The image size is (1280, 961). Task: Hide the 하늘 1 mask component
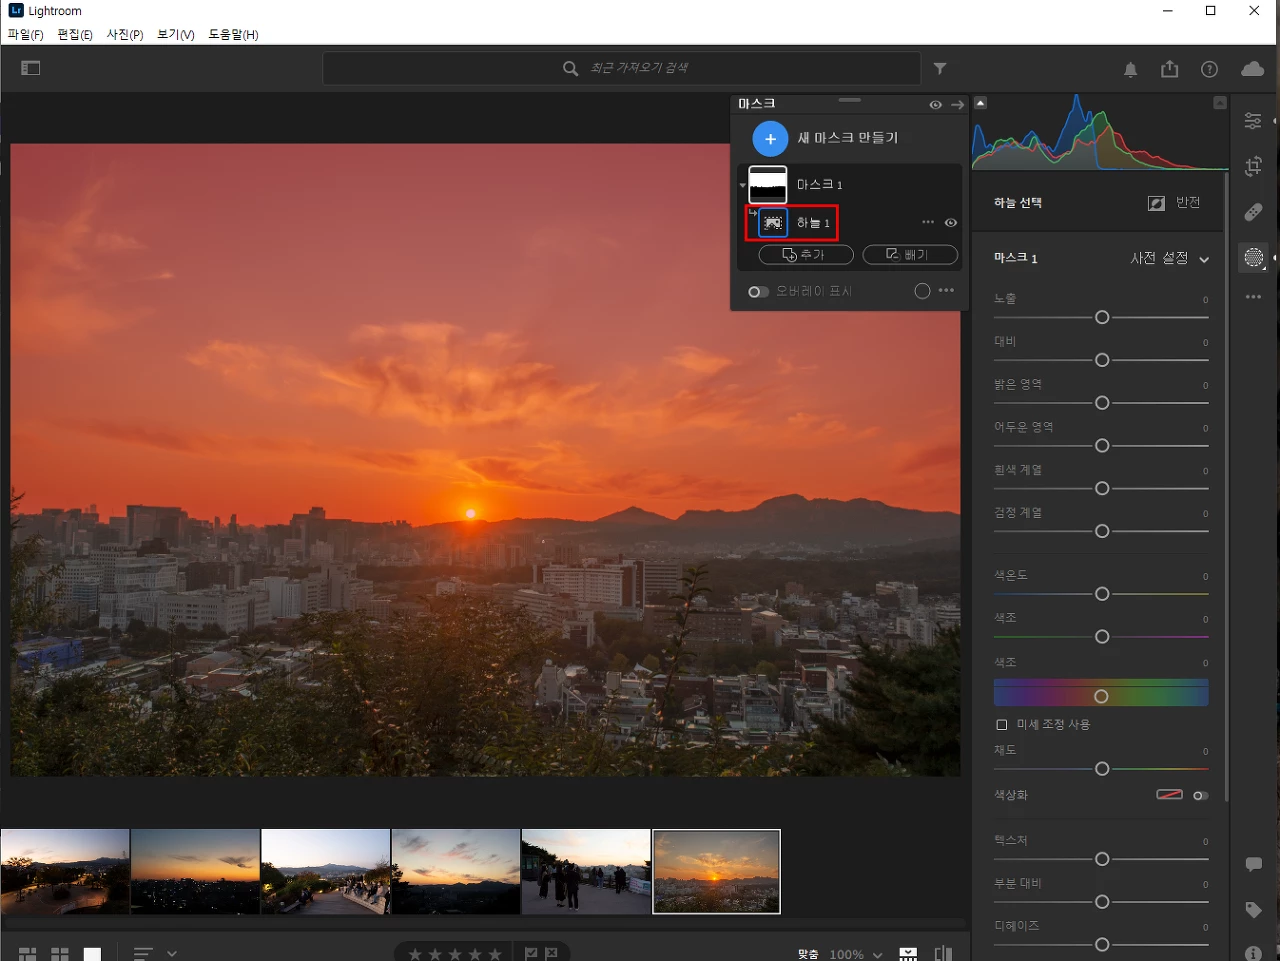click(951, 223)
